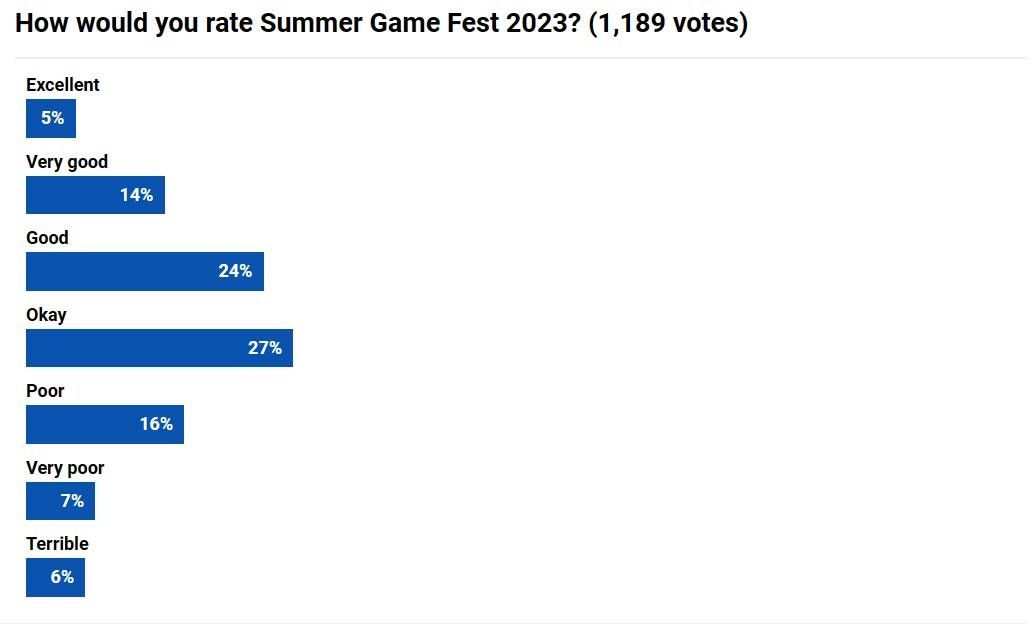Click the Terrible option label

tap(57, 544)
